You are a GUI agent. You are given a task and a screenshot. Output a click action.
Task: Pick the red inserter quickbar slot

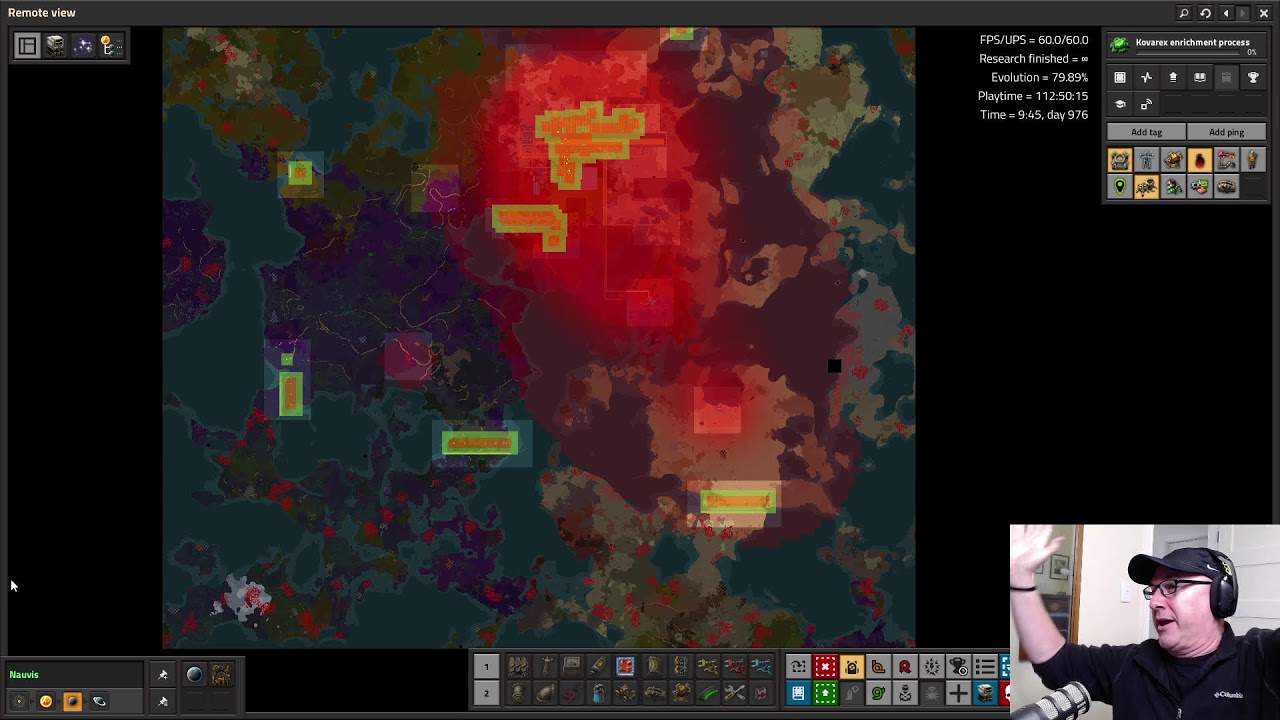[x=734, y=667]
